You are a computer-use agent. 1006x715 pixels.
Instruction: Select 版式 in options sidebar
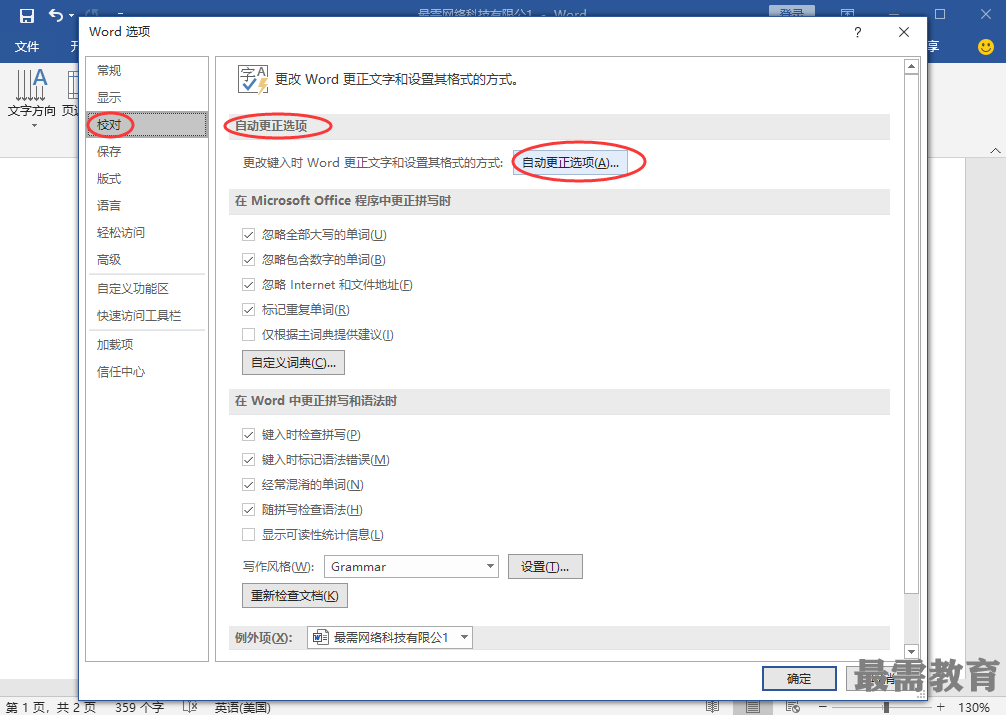147,178
